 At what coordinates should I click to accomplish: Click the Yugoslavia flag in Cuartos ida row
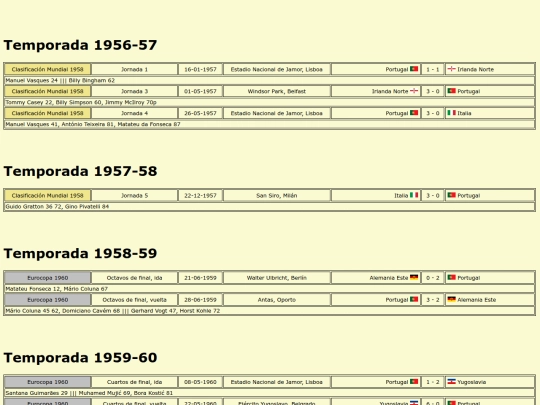tap(451, 382)
